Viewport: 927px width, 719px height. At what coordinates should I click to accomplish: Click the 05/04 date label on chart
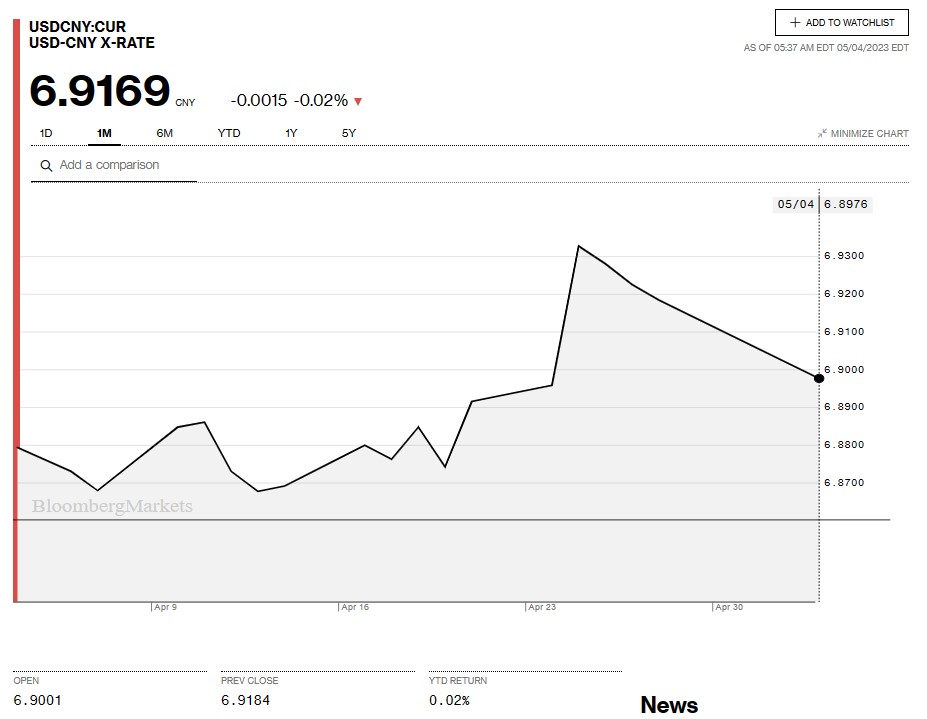click(x=795, y=204)
